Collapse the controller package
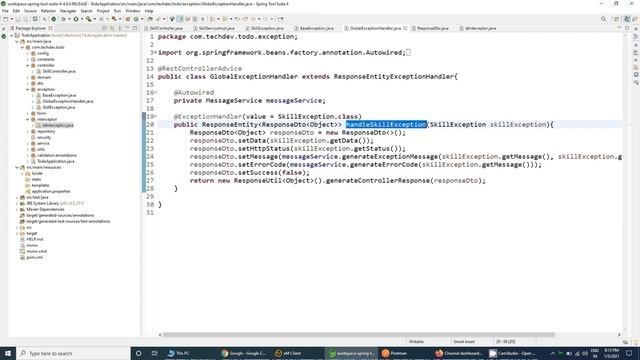Screen dimensions: 640x360 [x=28, y=65]
